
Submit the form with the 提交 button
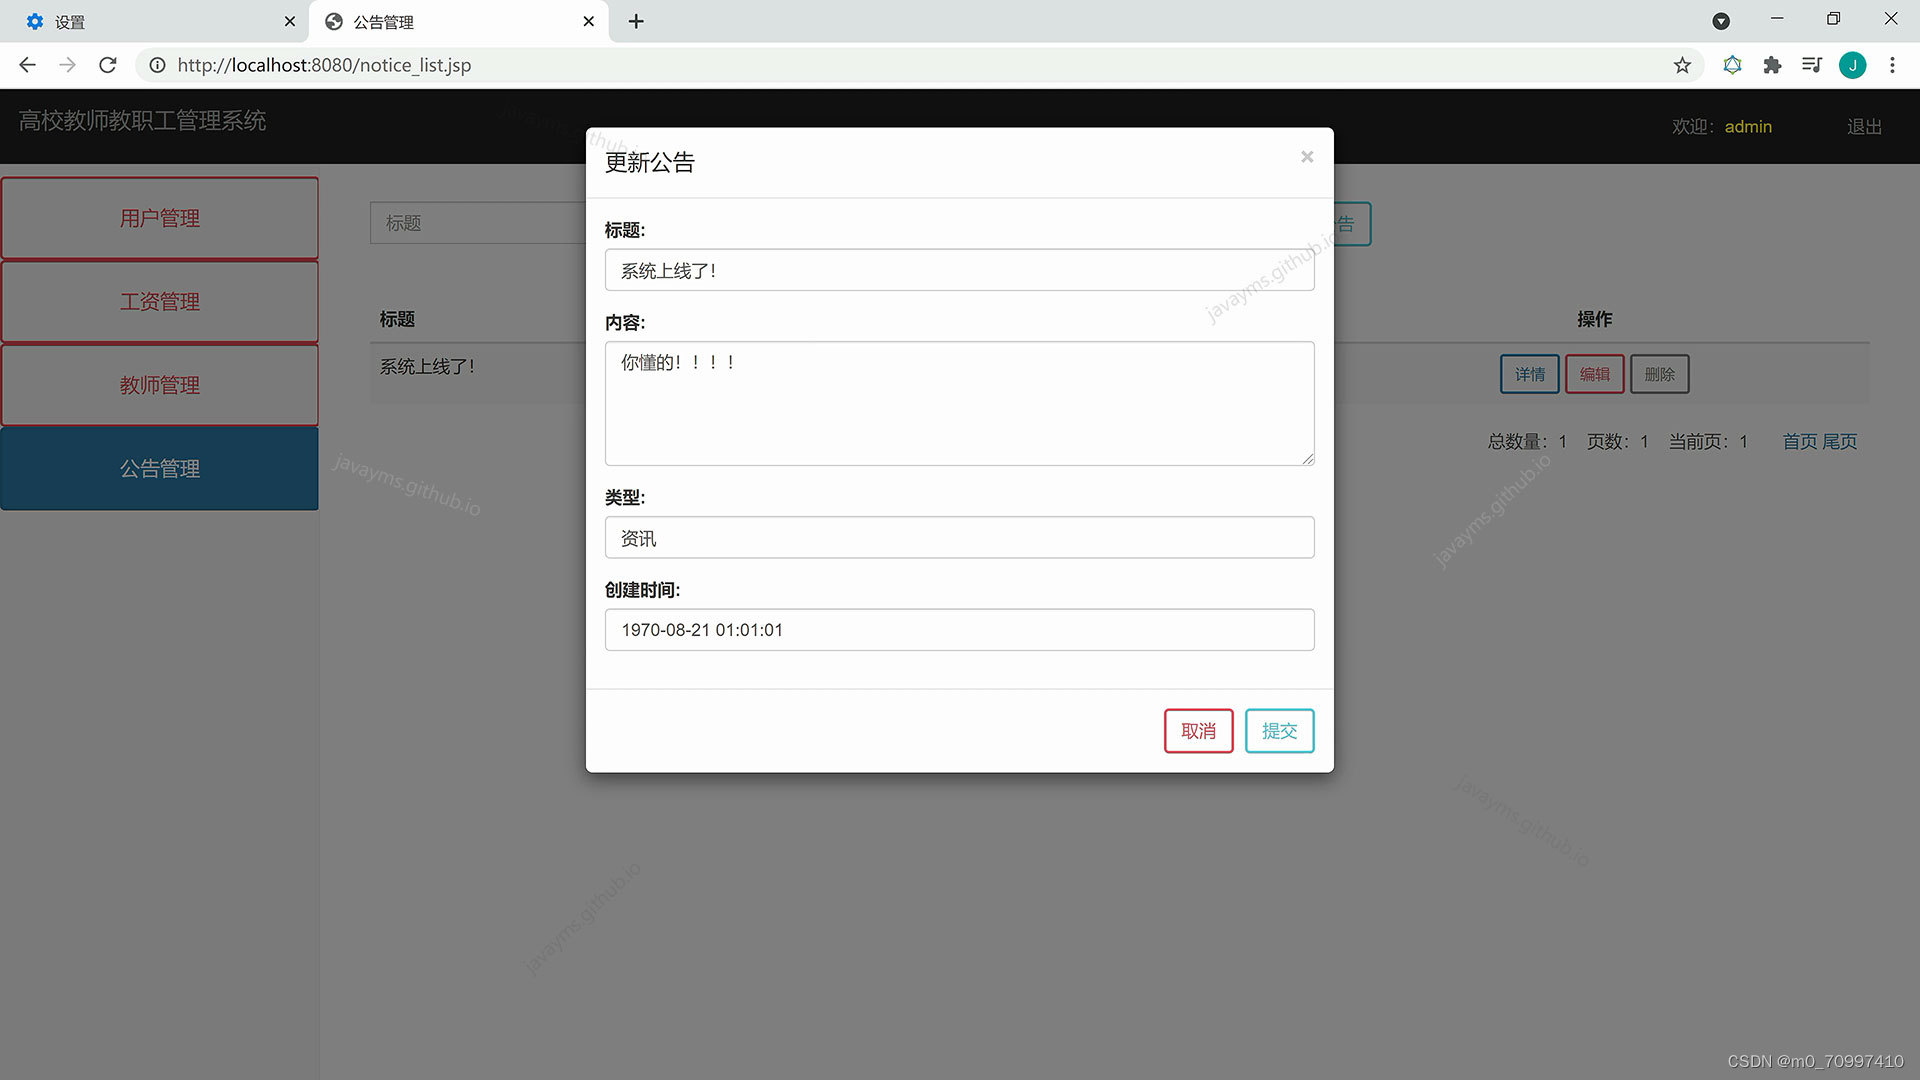point(1279,731)
